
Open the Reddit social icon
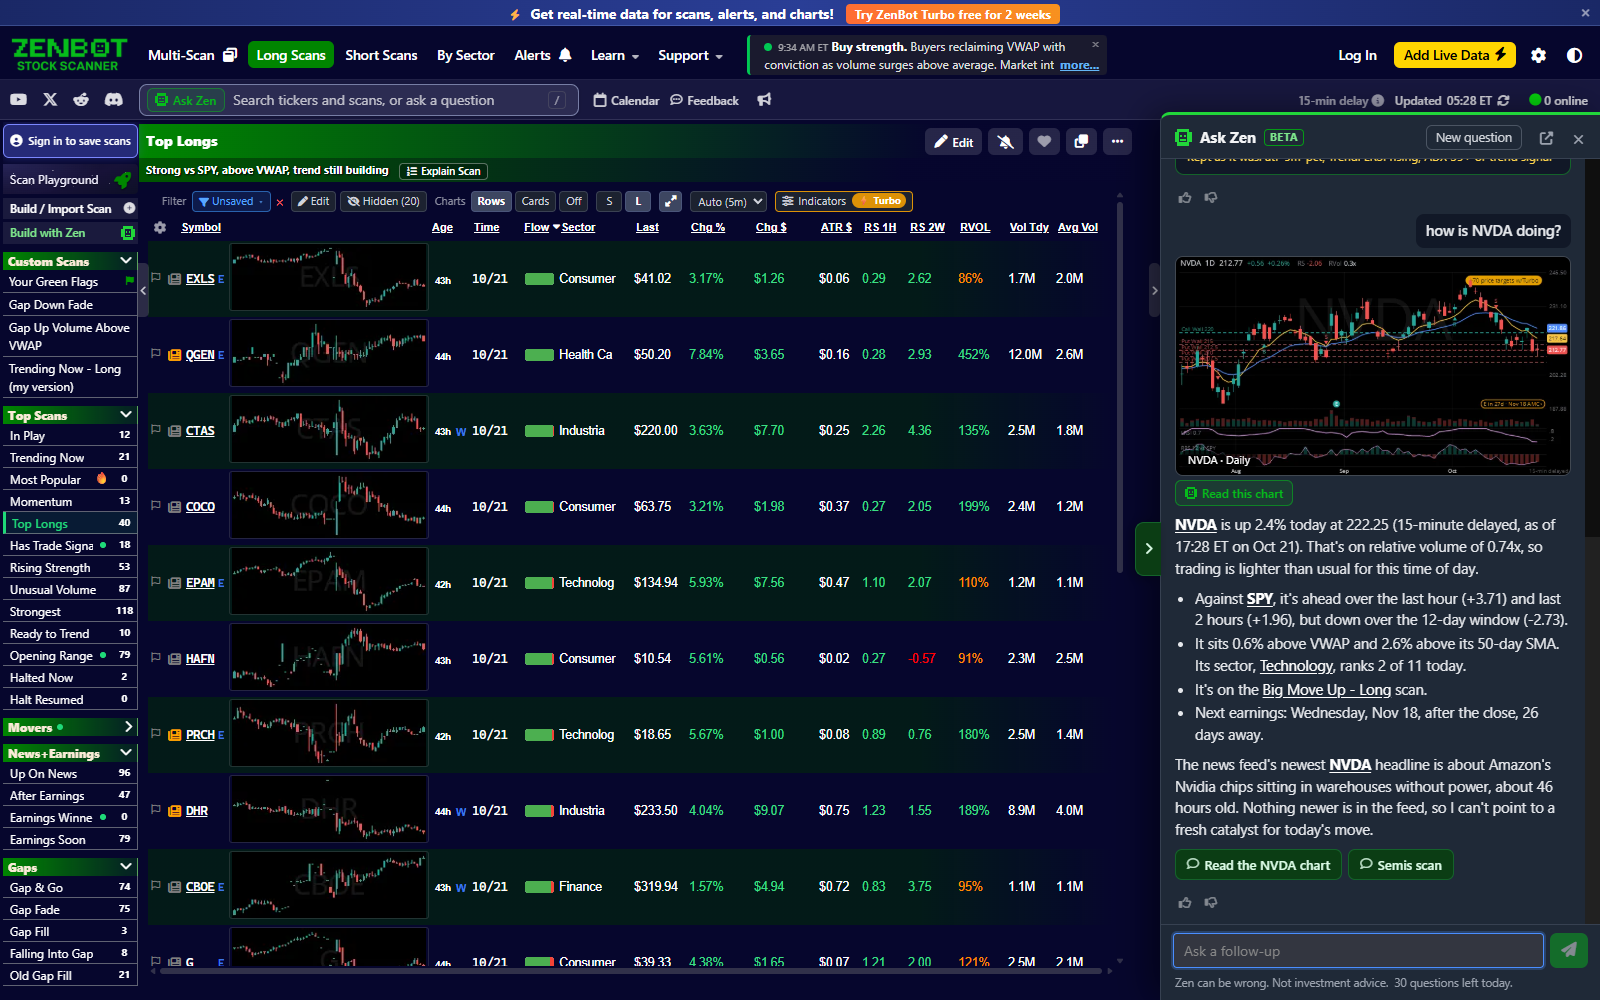tap(81, 100)
